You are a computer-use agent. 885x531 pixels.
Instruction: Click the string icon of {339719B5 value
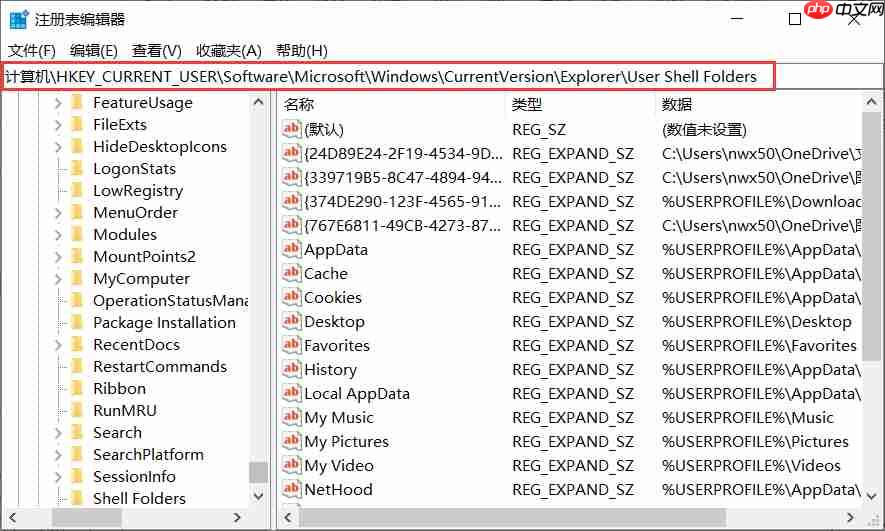[x=291, y=177]
